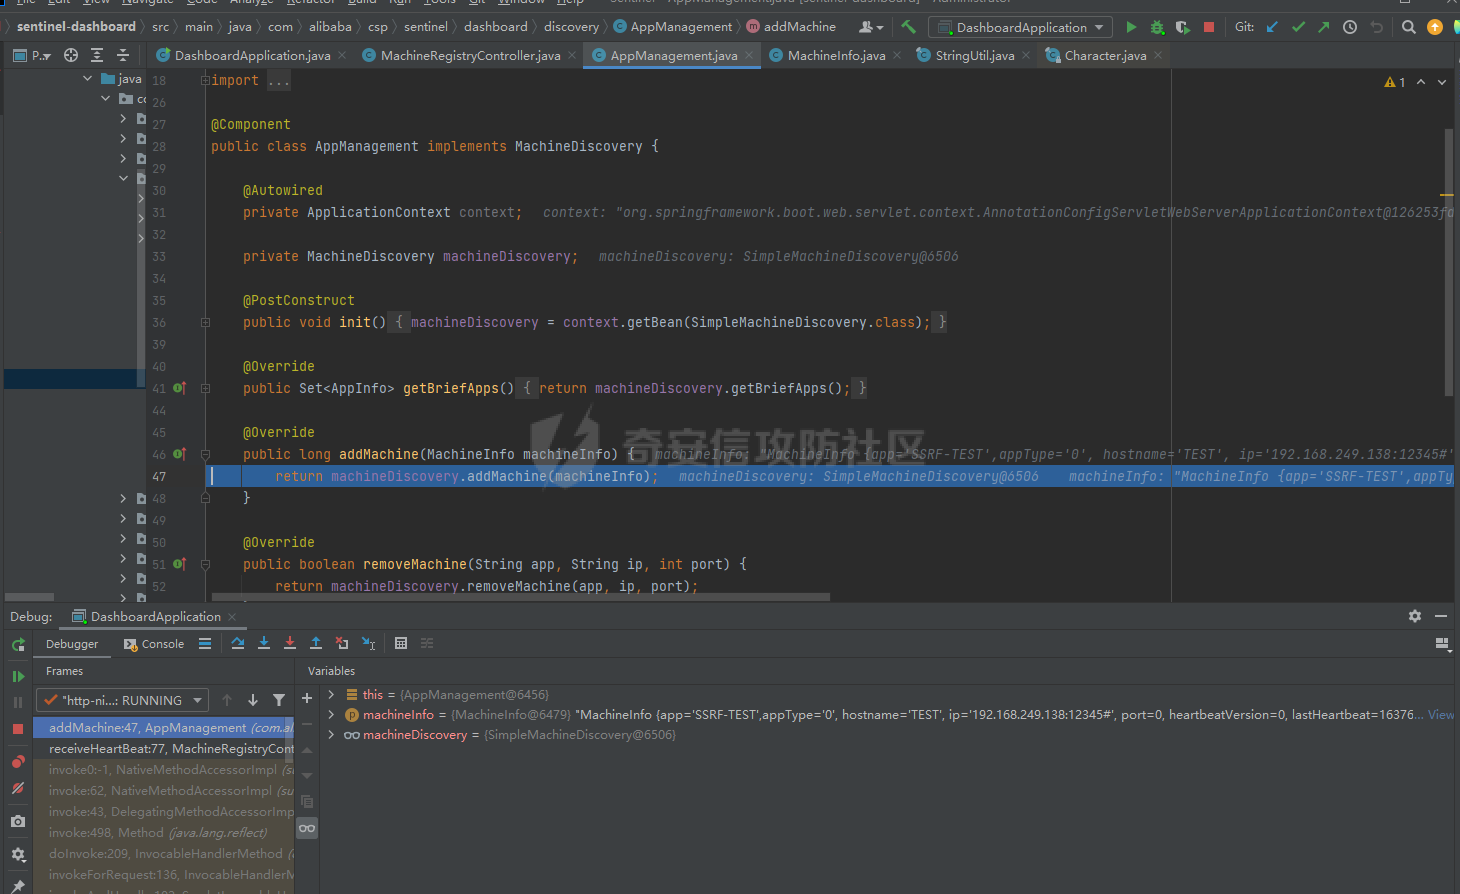The height and width of the screenshot is (894, 1460).
Task: Select Debugger tab
Action: 72,644
